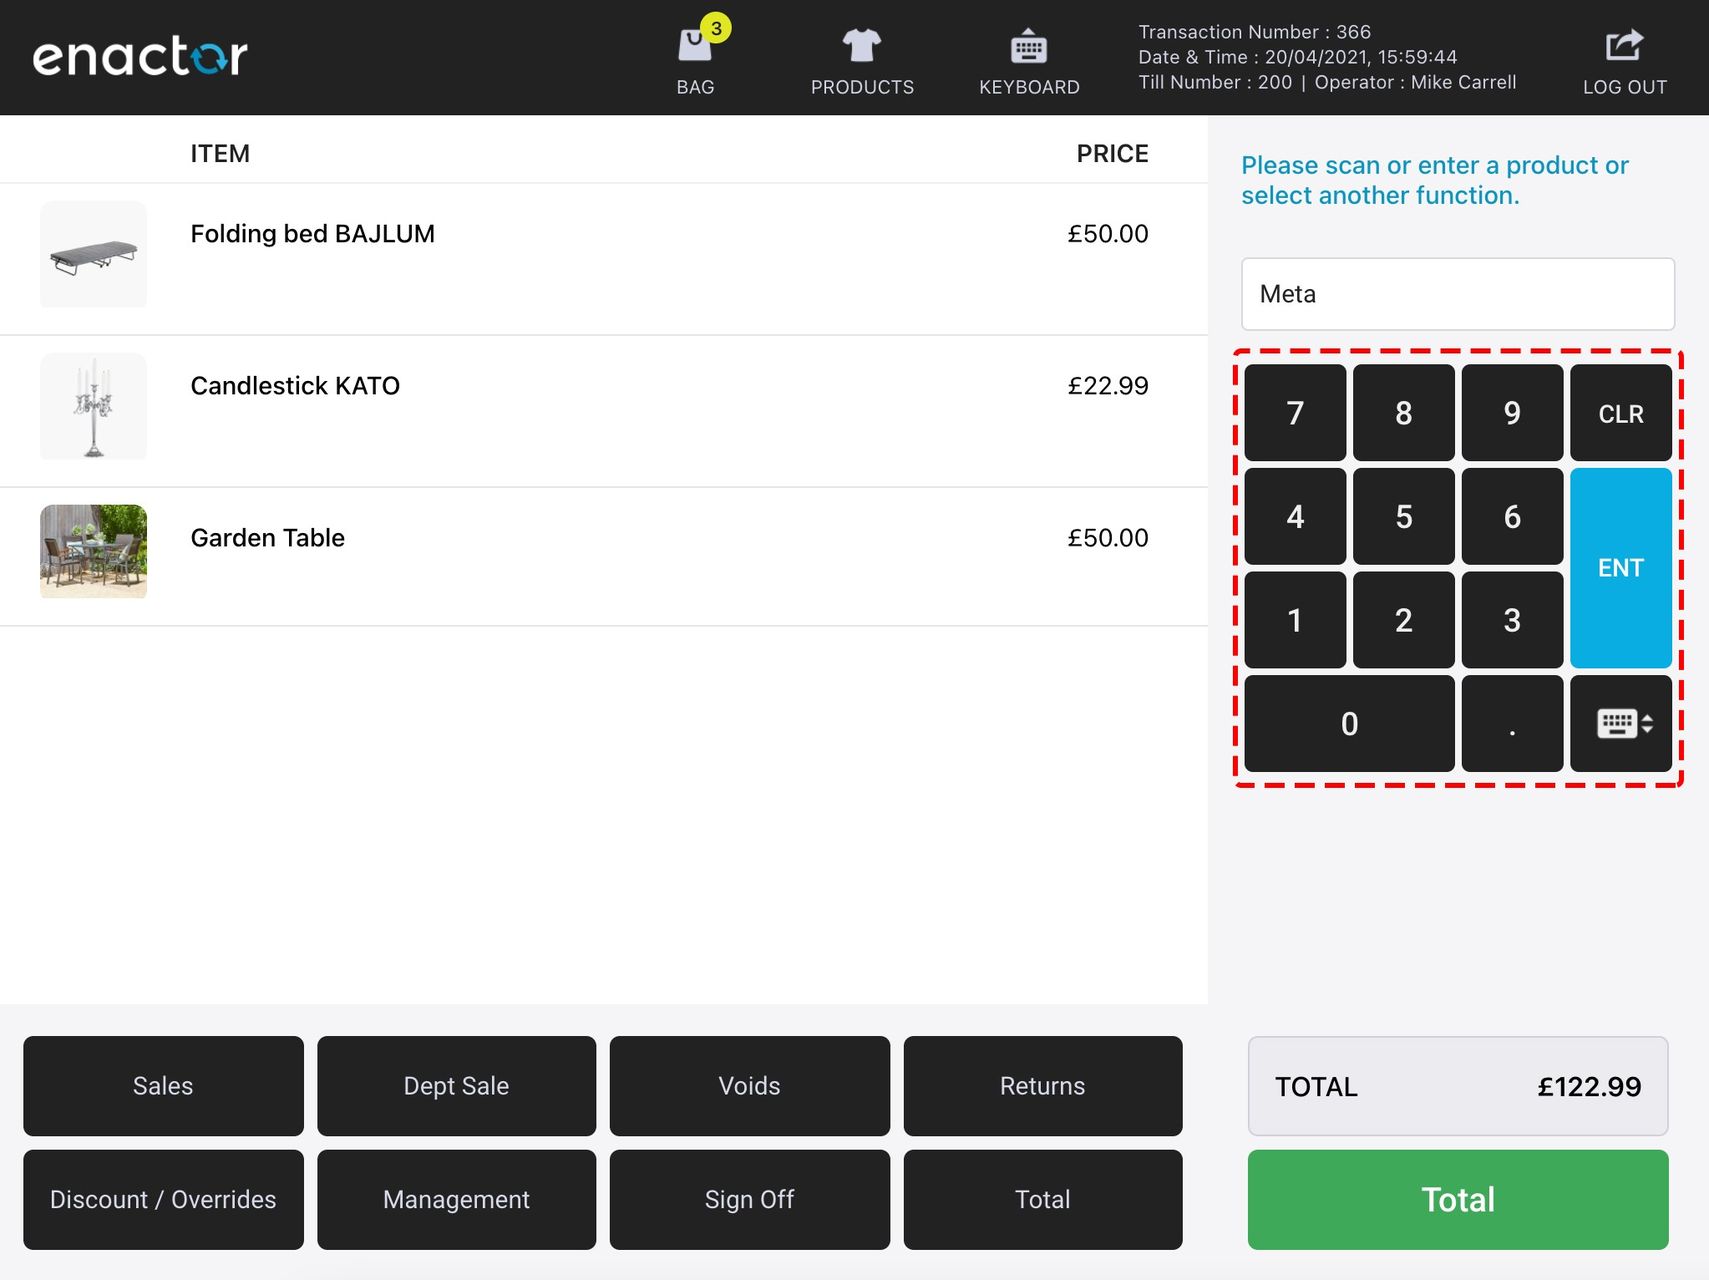Select the Candlestick KATO image
The image size is (1709, 1280).
tap(93, 407)
